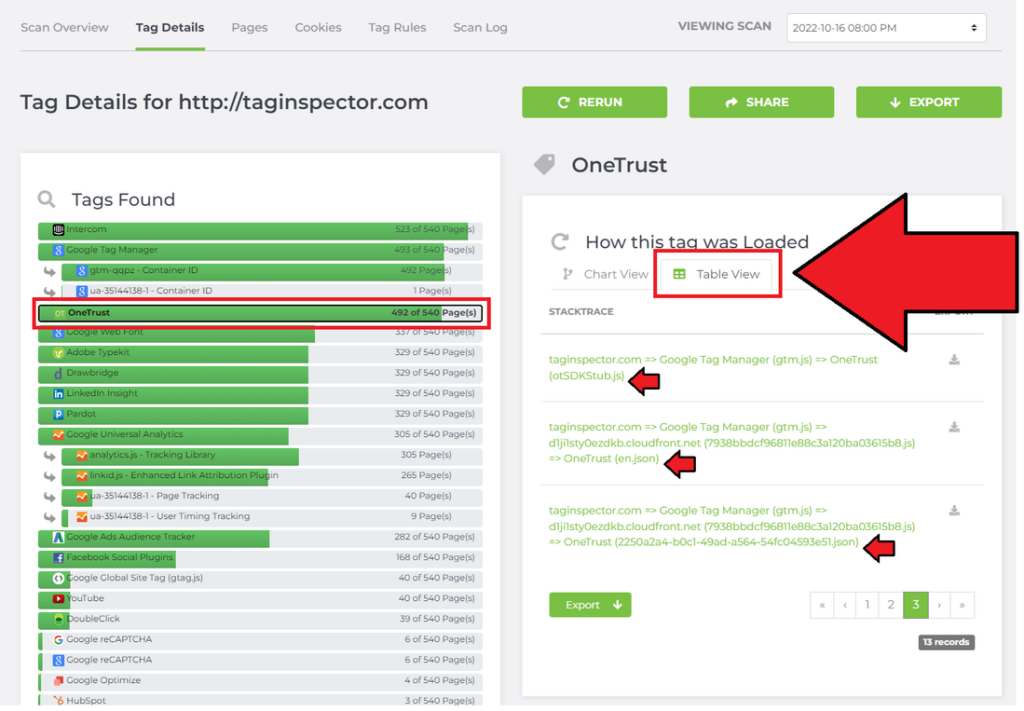Viewport: 1024px width, 711px height.
Task: Select linkid.js Enhanced Link Attribution row
Action: pos(272,476)
